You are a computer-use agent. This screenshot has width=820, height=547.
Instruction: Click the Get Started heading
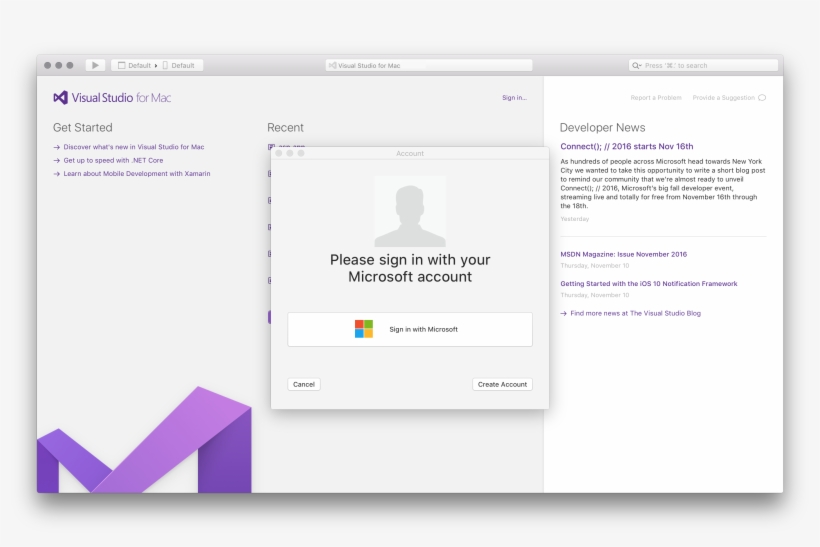(83, 128)
